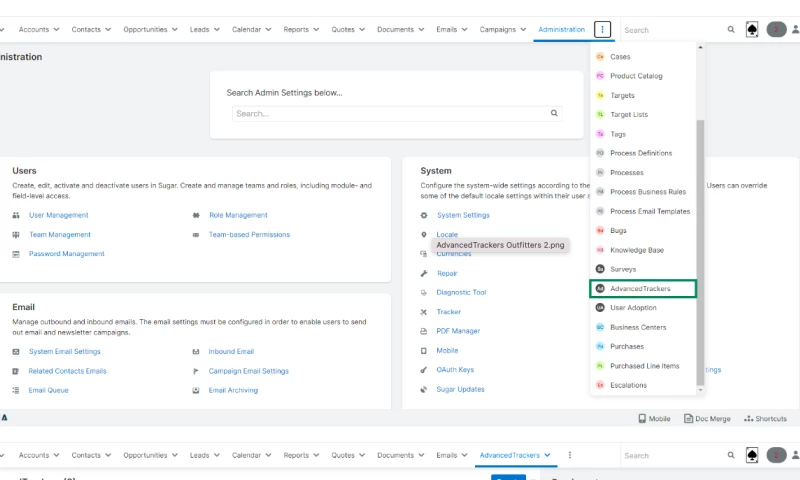Choose Purchased Line Items from modules dropdown
This screenshot has height=480, width=800.
(643, 366)
